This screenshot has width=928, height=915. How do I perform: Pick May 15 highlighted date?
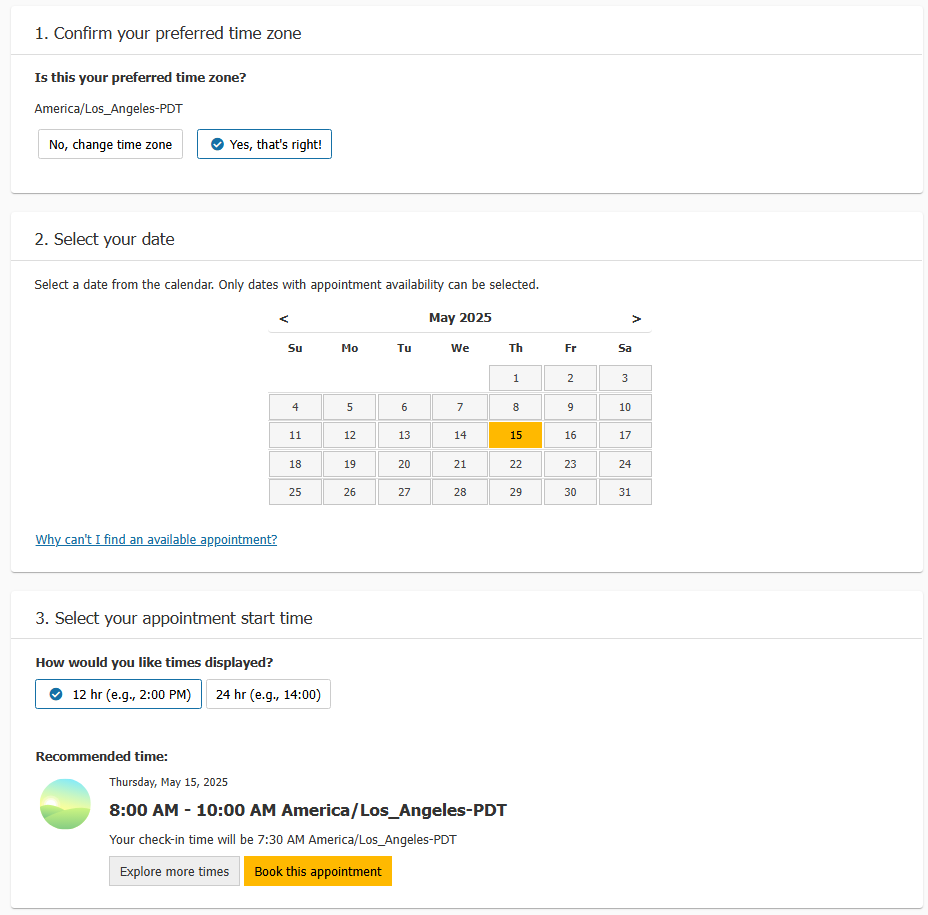515,435
